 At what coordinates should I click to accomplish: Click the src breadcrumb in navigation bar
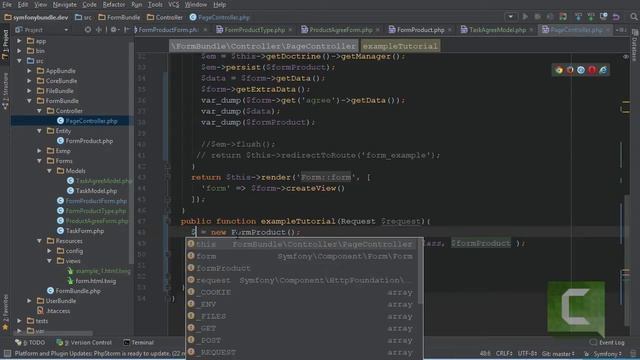point(84,17)
